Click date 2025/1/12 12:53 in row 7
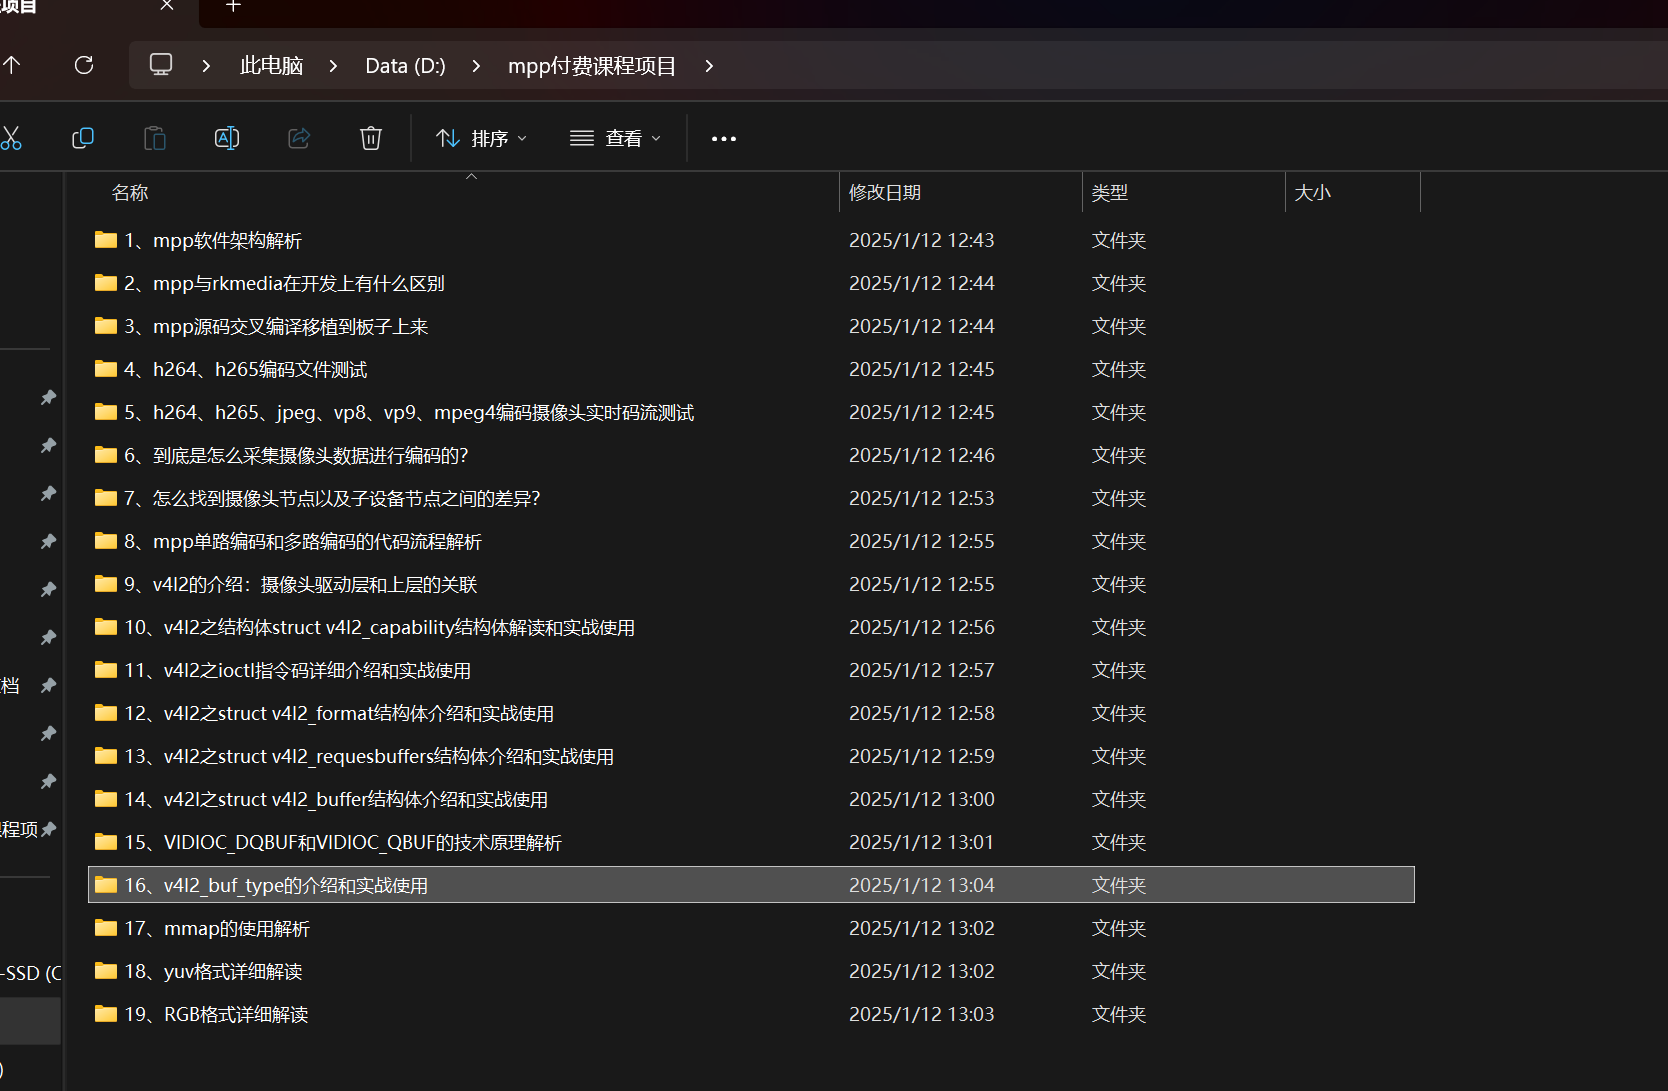This screenshot has width=1668, height=1091. (922, 499)
